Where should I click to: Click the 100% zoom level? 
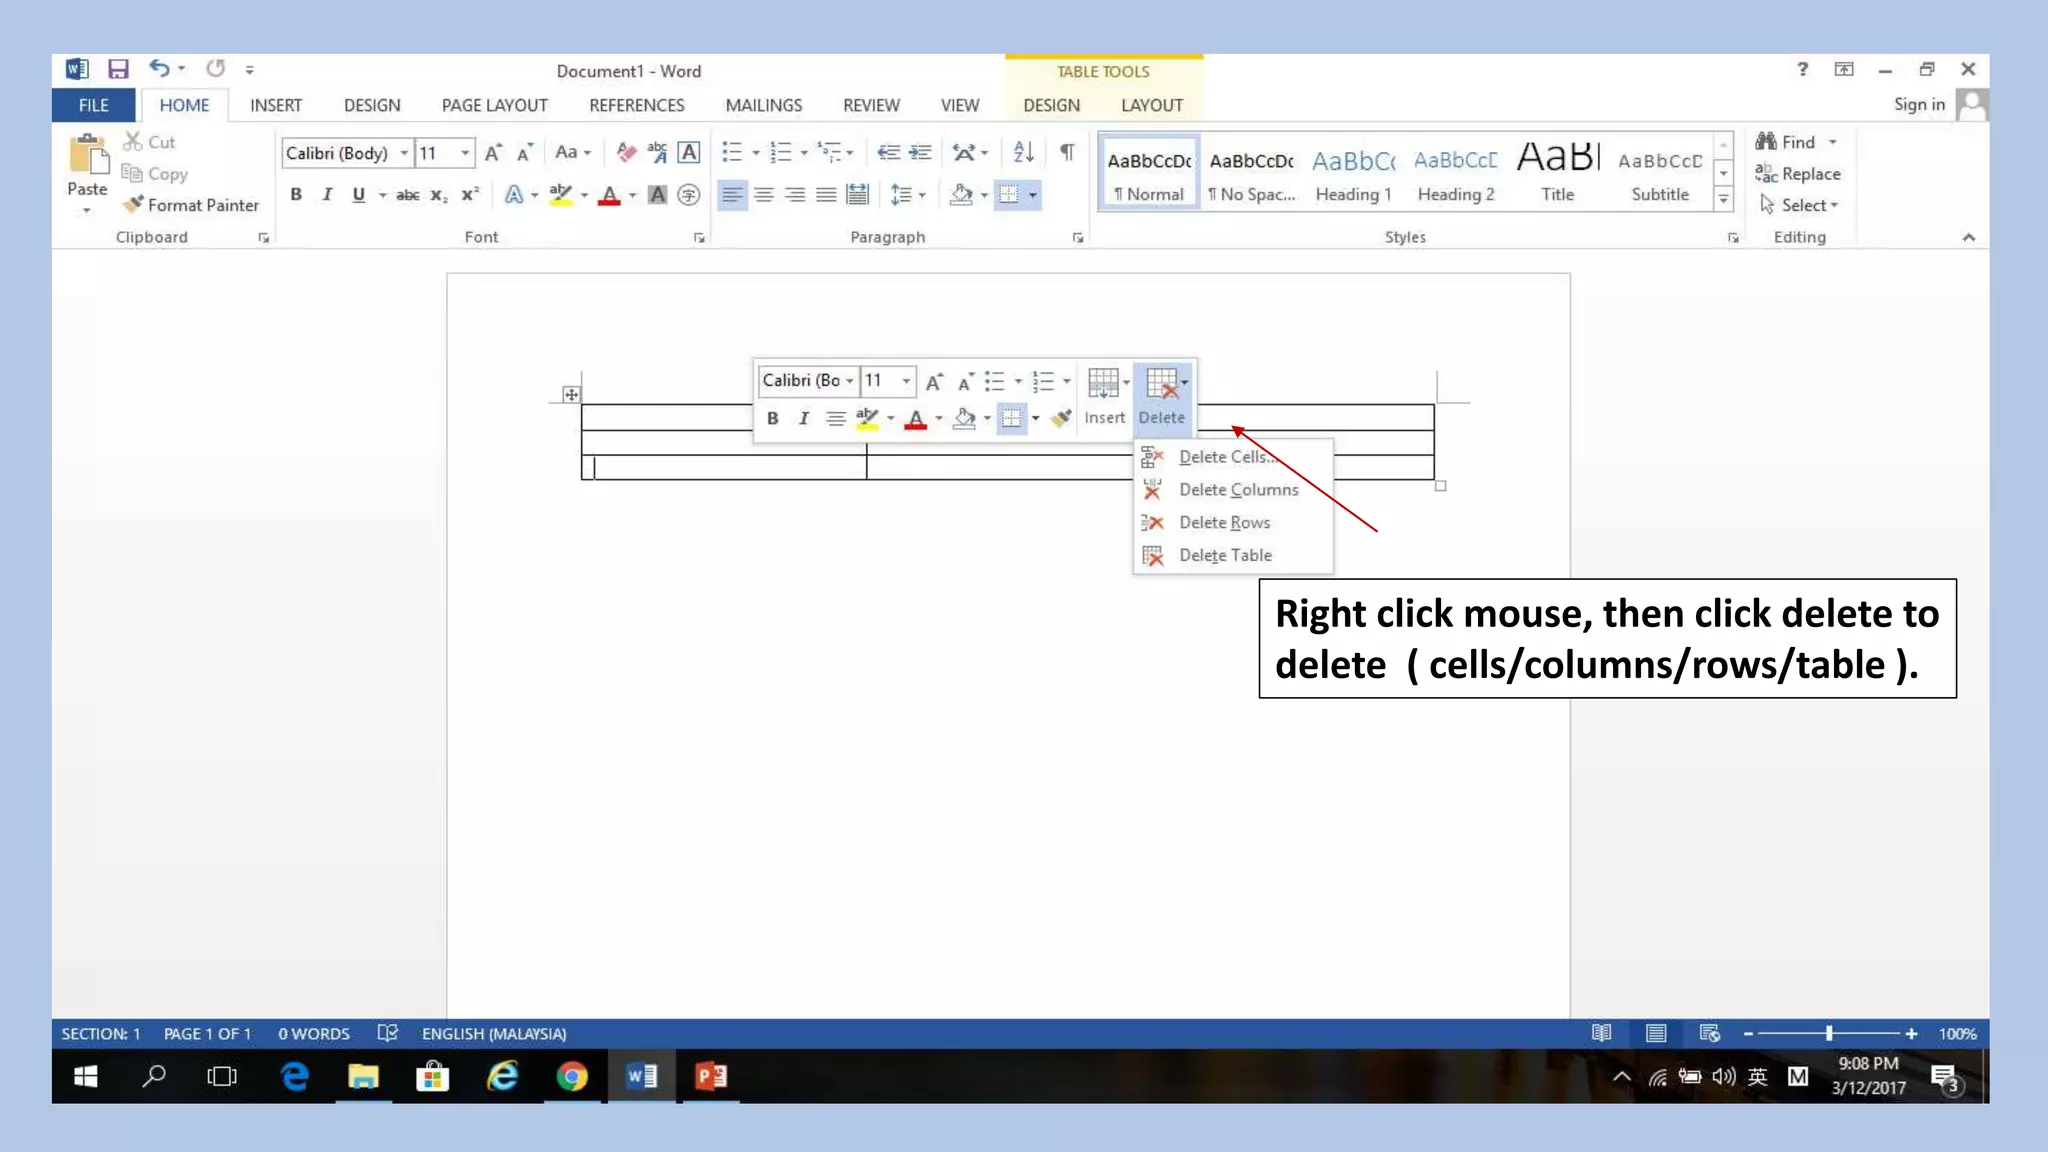pos(1958,1034)
